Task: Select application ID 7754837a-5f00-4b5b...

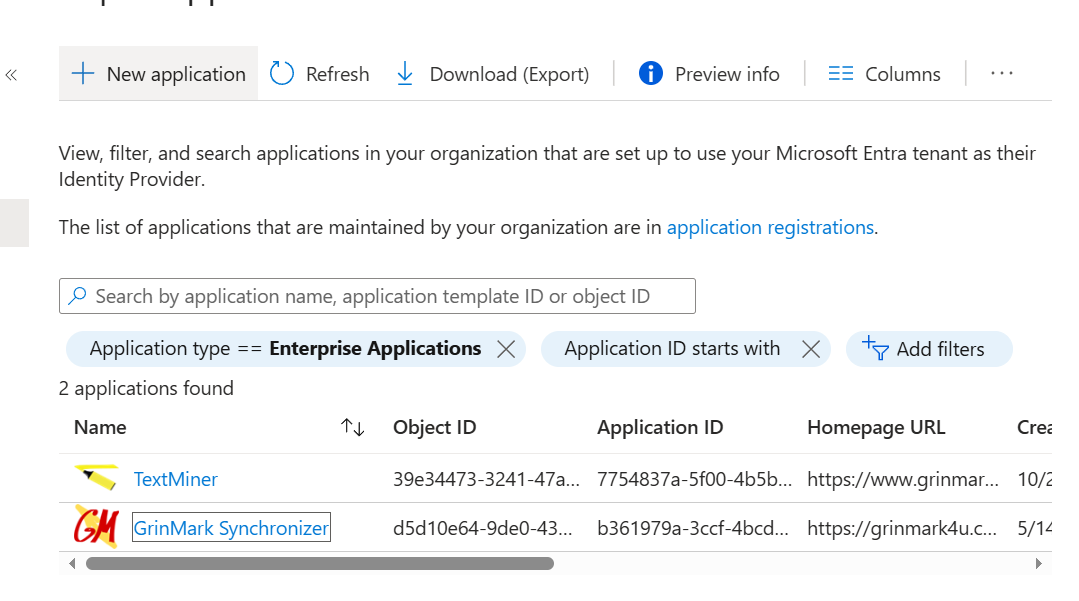Action: 694,479
